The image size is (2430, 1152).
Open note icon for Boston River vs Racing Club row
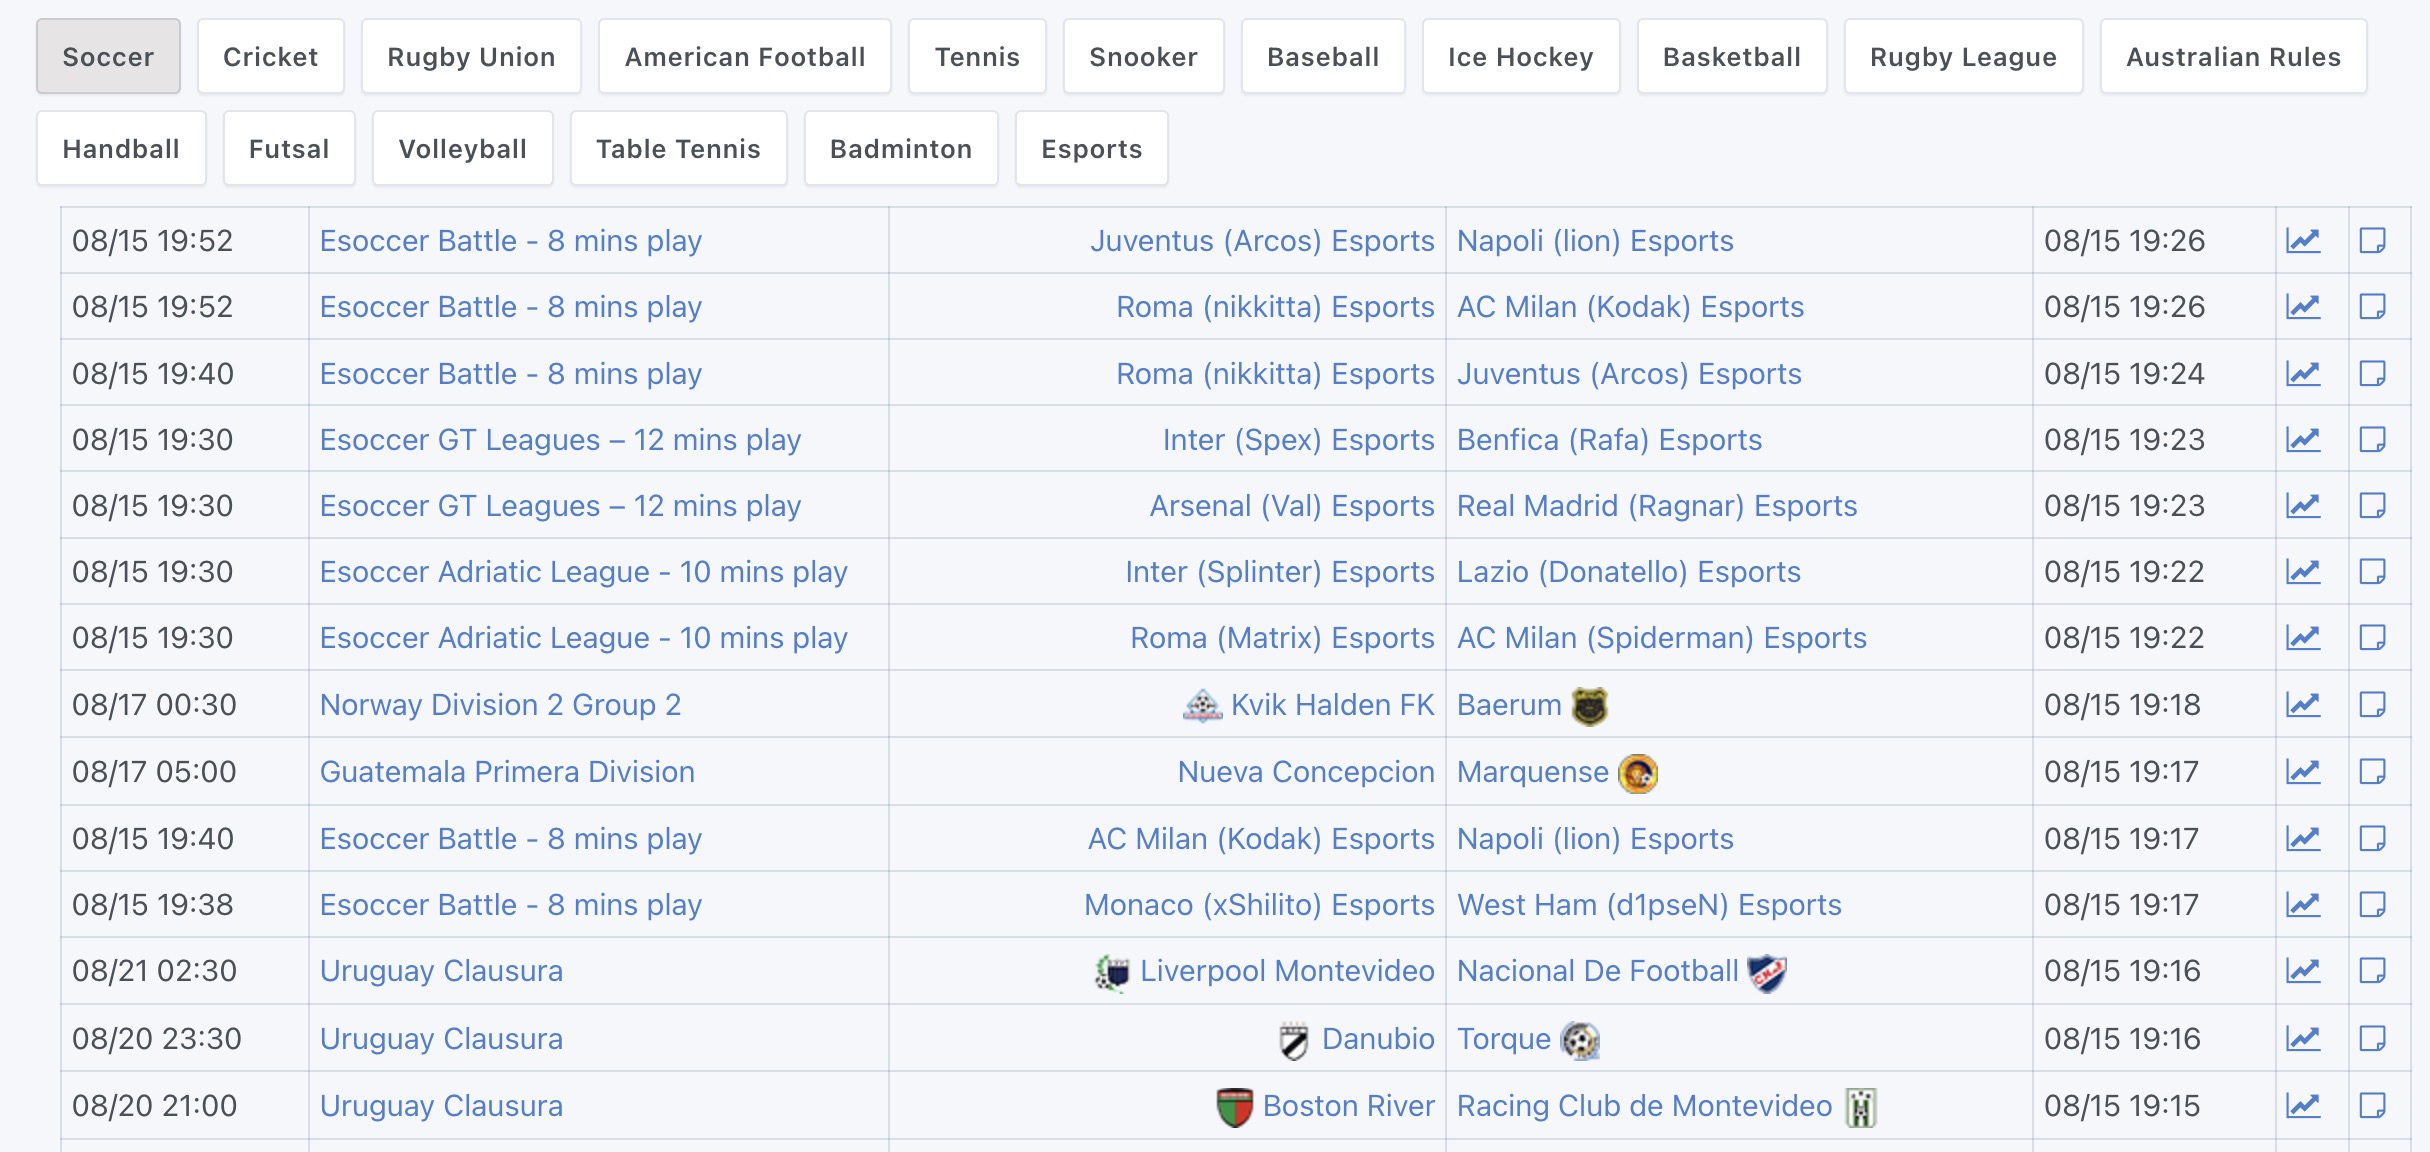tap(2373, 1106)
